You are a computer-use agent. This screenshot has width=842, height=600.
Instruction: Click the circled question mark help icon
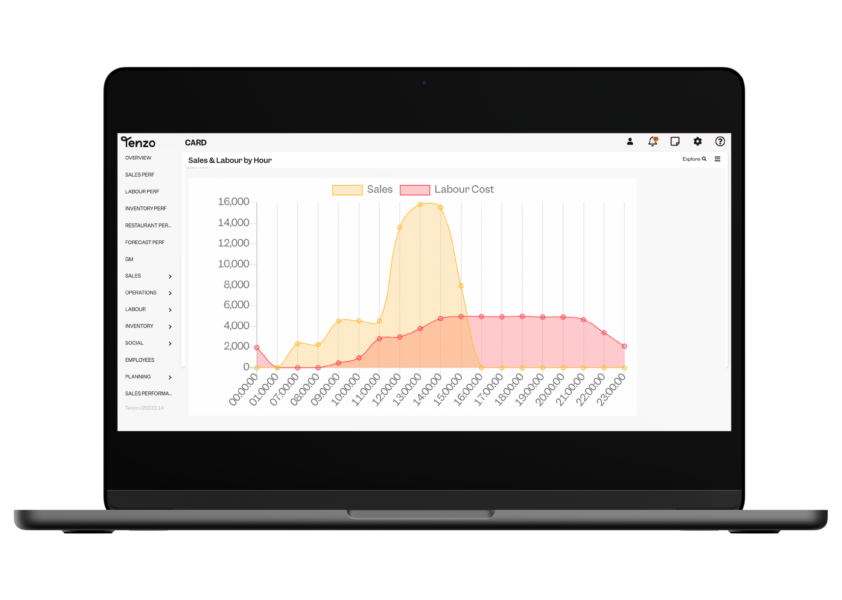click(719, 141)
